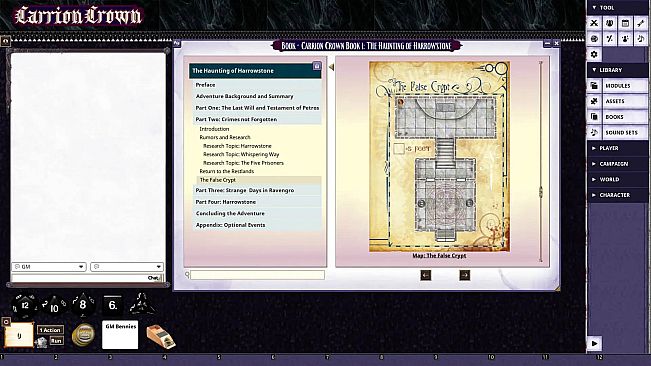Image resolution: width=651 pixels, height=366 pixels.
Task: Click the Books pages icon
Action: point(594,117)
